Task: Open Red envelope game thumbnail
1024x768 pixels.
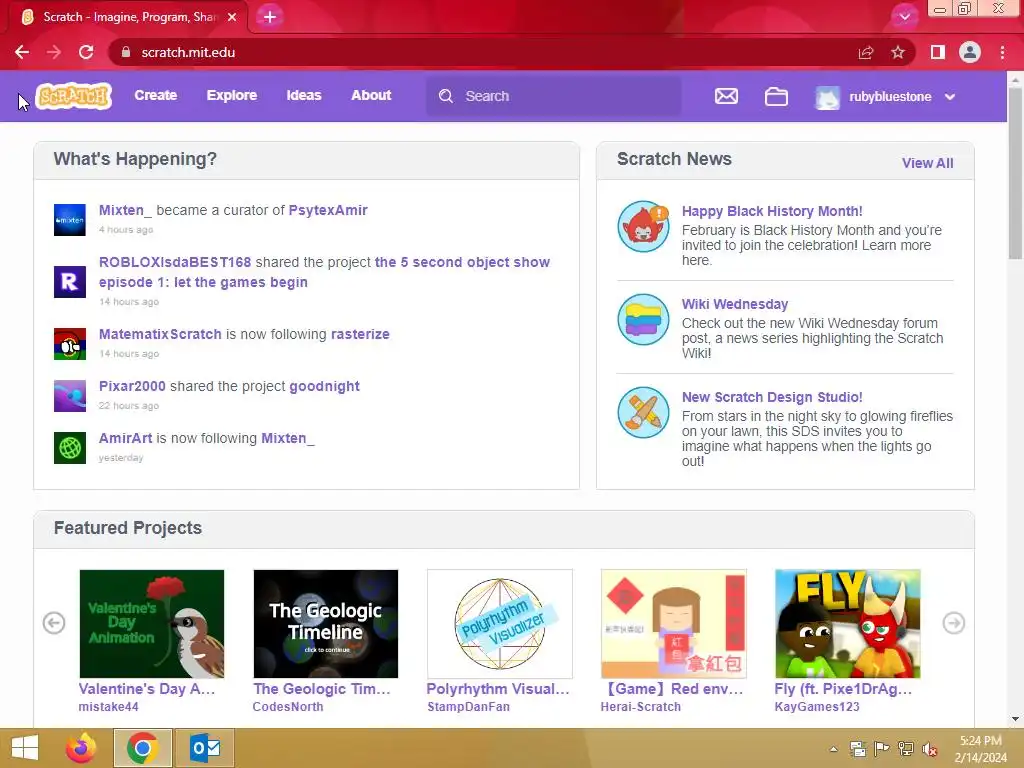Action: tap(673, 624)
